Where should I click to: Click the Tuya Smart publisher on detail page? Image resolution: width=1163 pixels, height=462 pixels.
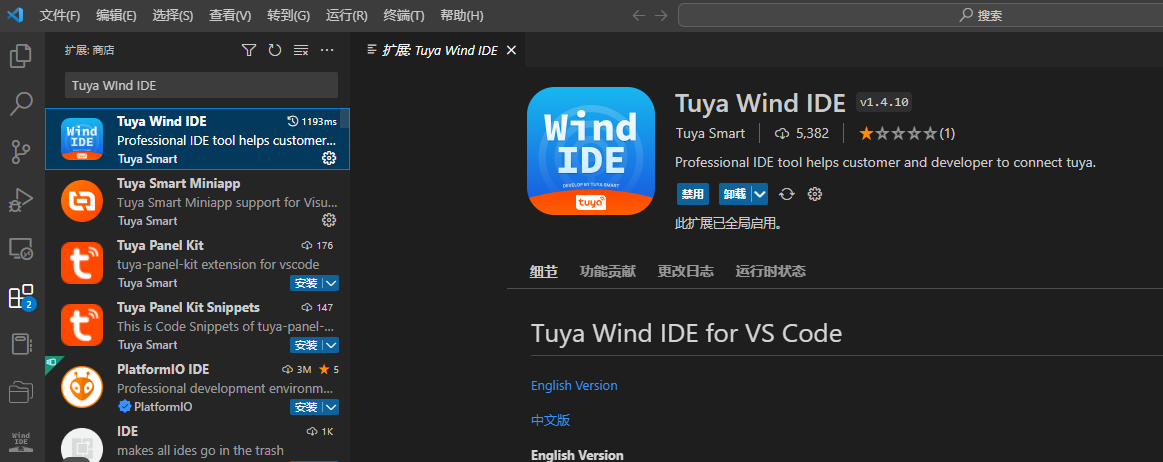711,133
